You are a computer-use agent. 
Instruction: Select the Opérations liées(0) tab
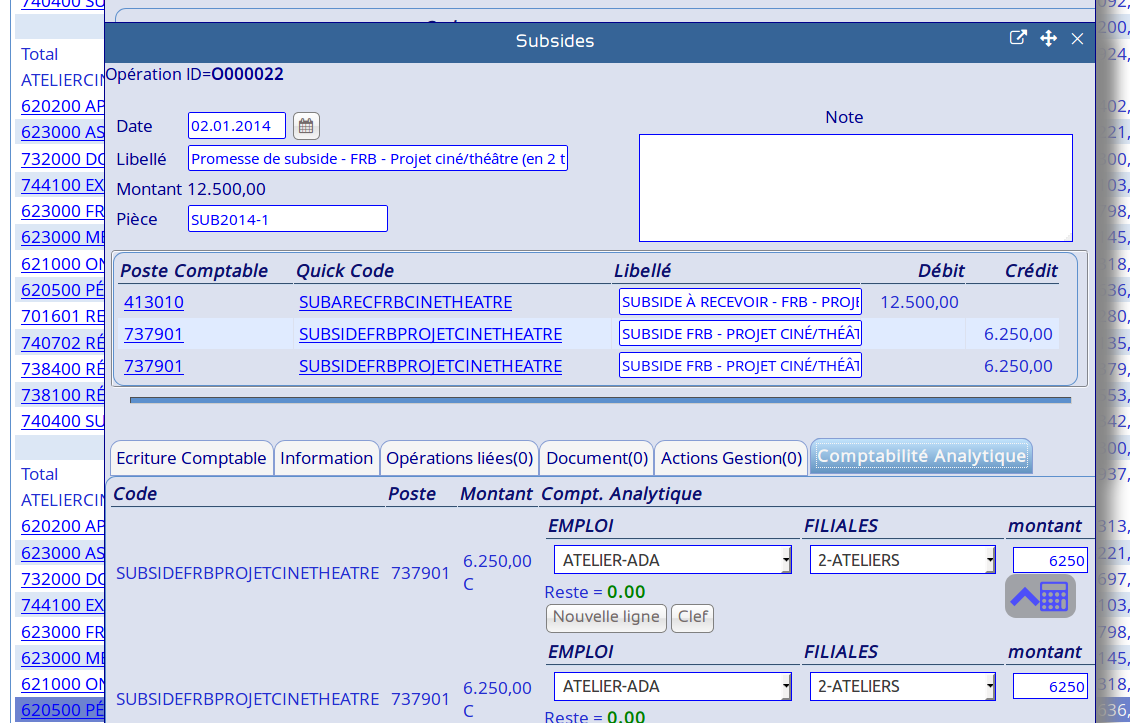coord(459,458)
